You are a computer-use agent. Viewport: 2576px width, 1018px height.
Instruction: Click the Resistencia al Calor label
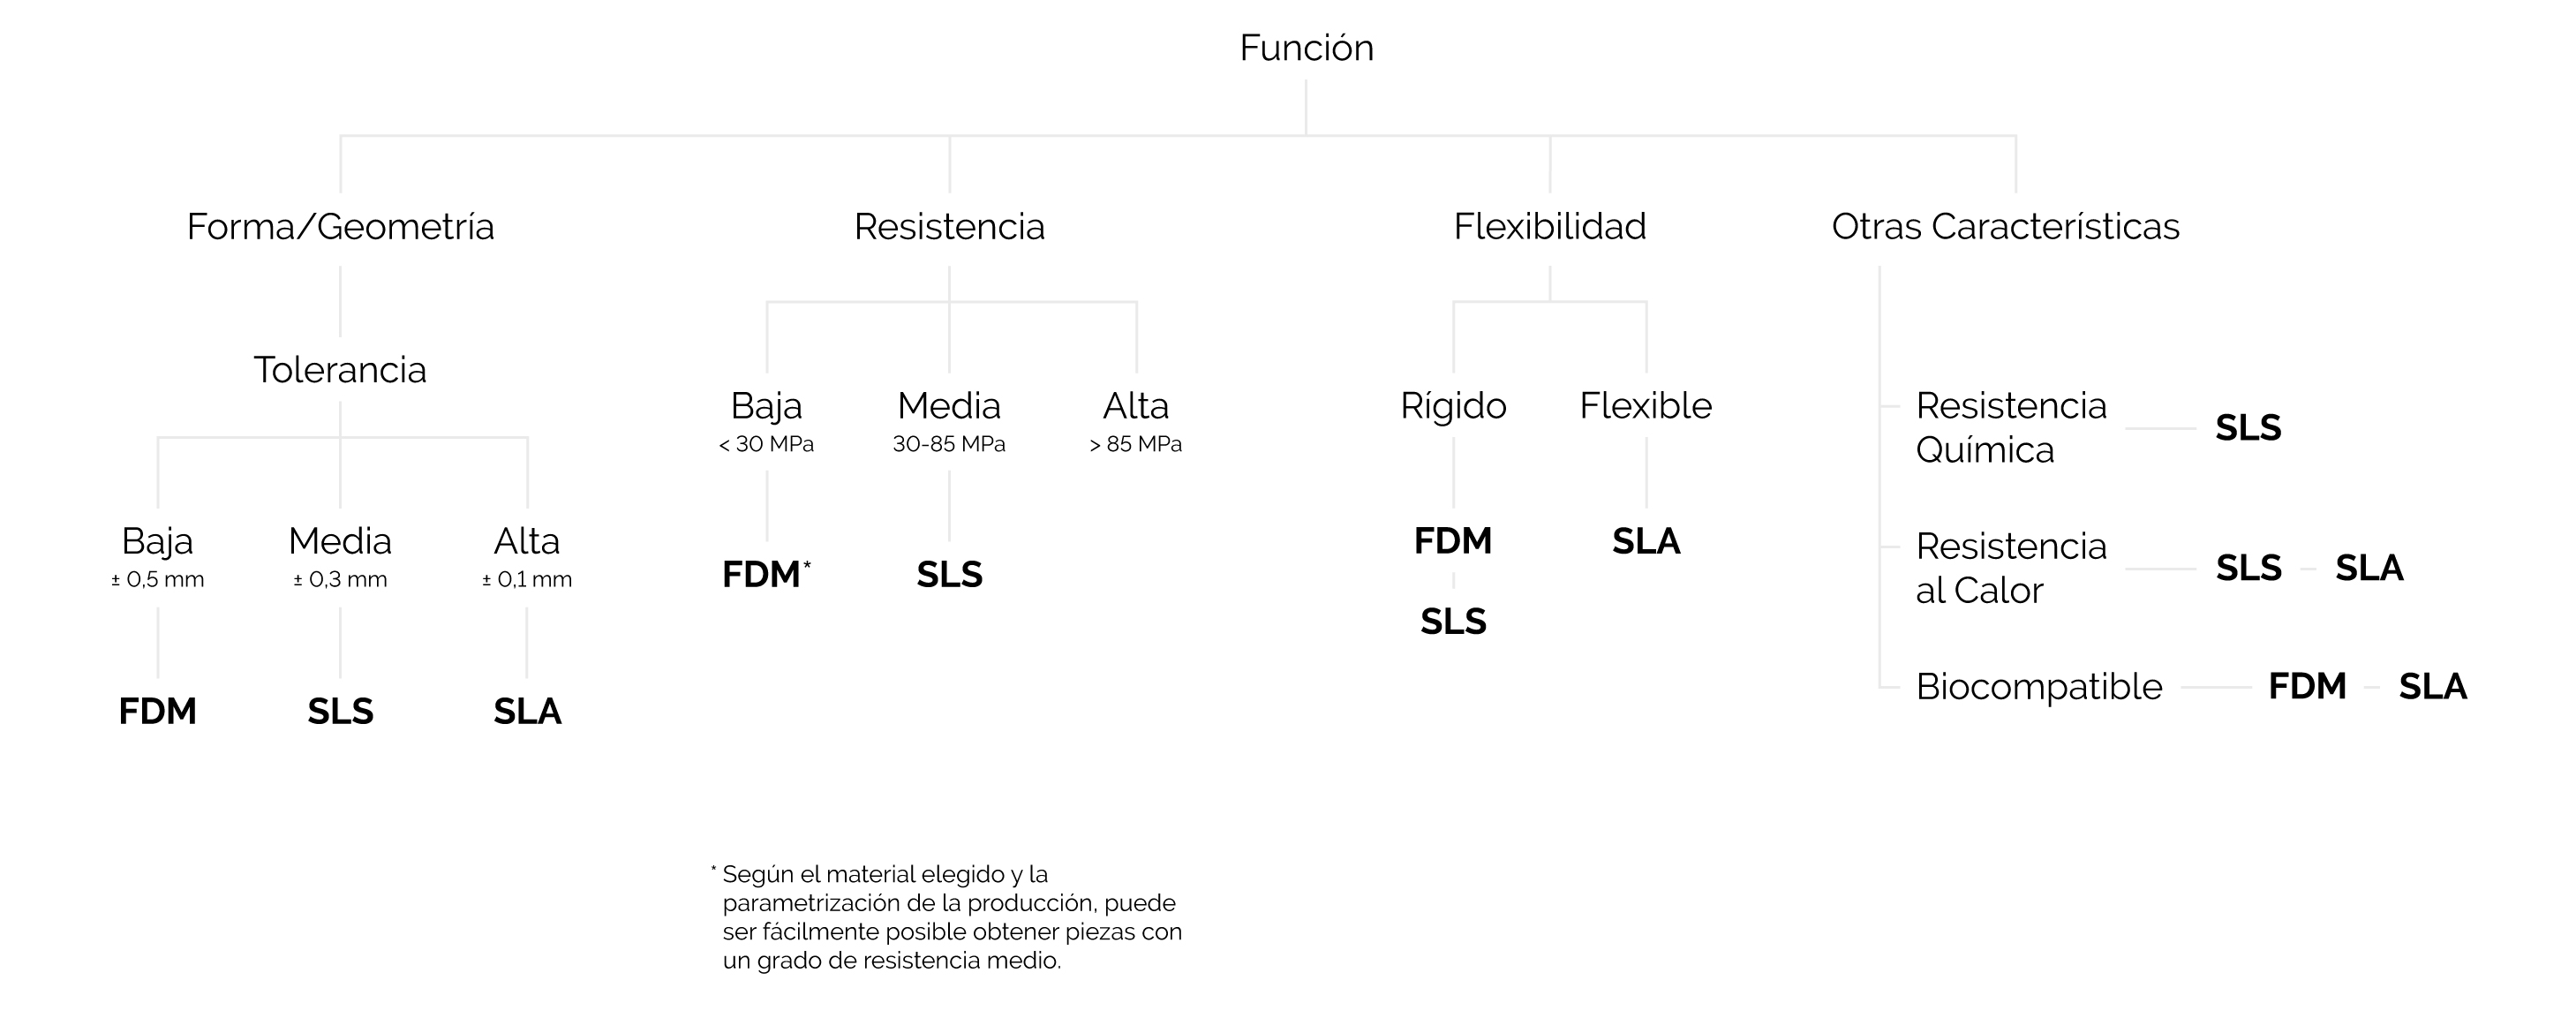2011,568
